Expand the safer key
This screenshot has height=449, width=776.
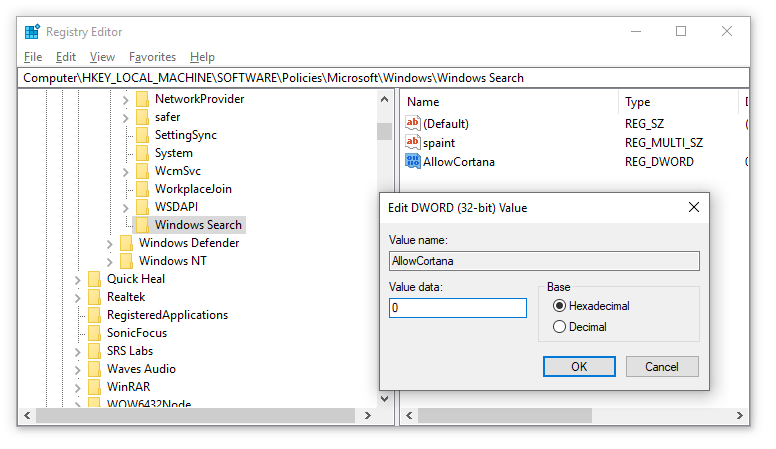click(125, 118)
